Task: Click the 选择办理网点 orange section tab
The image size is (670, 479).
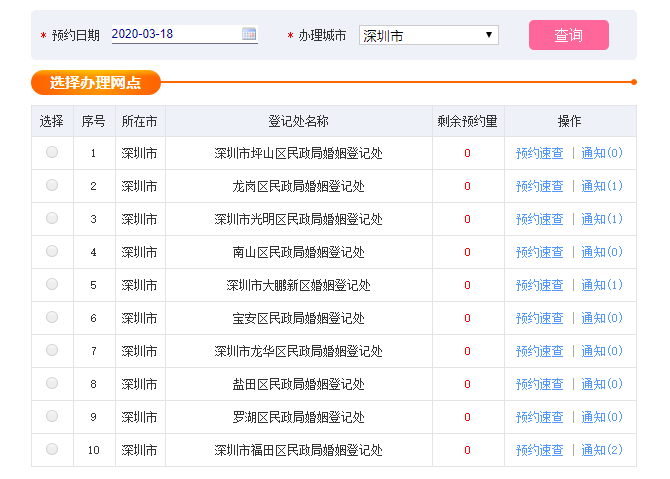Action: tap(95, 82)
